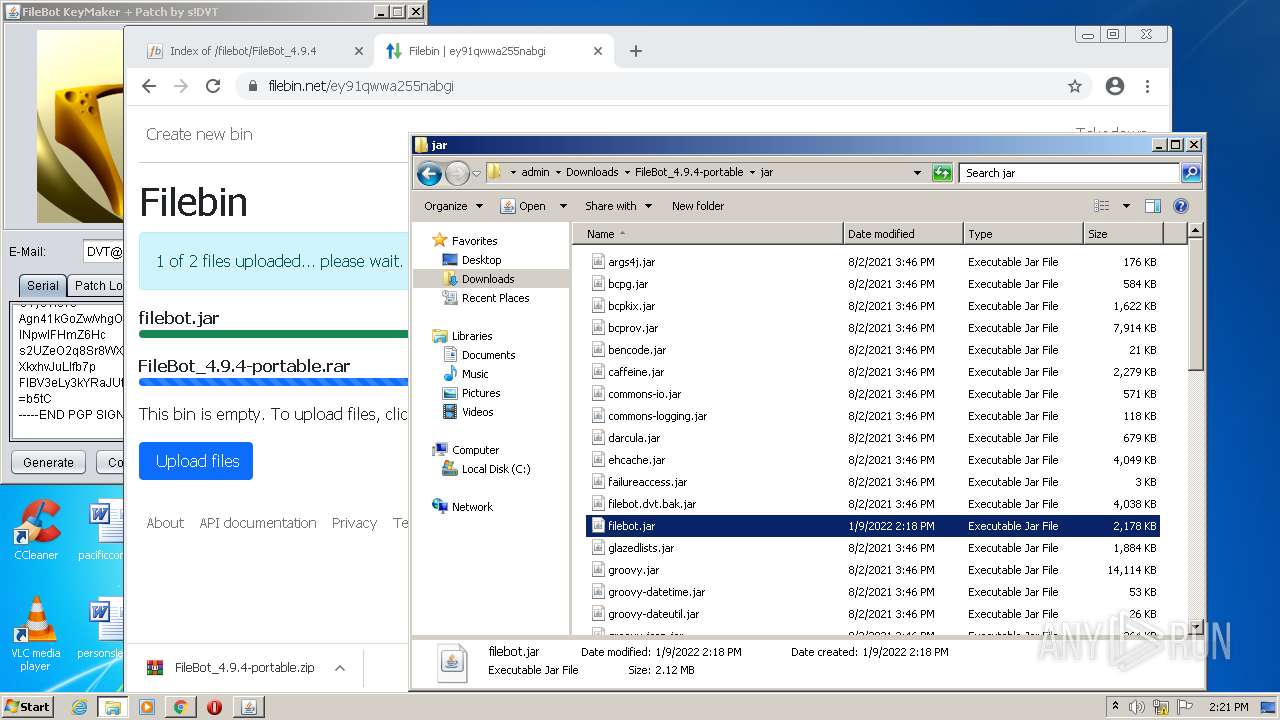
Task: Go back in Chrome browser
Action: tap(149, 86)
